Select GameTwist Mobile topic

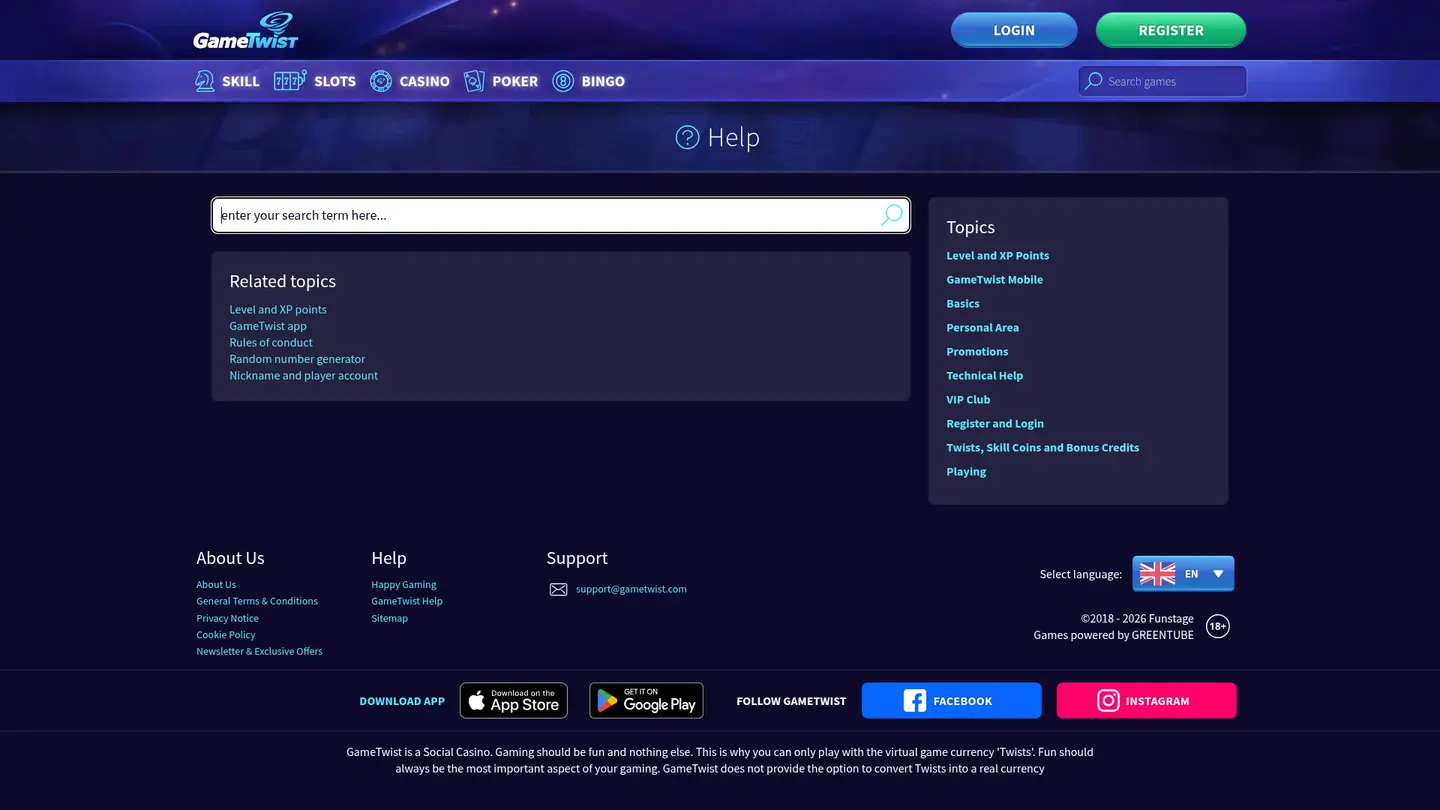995,279
